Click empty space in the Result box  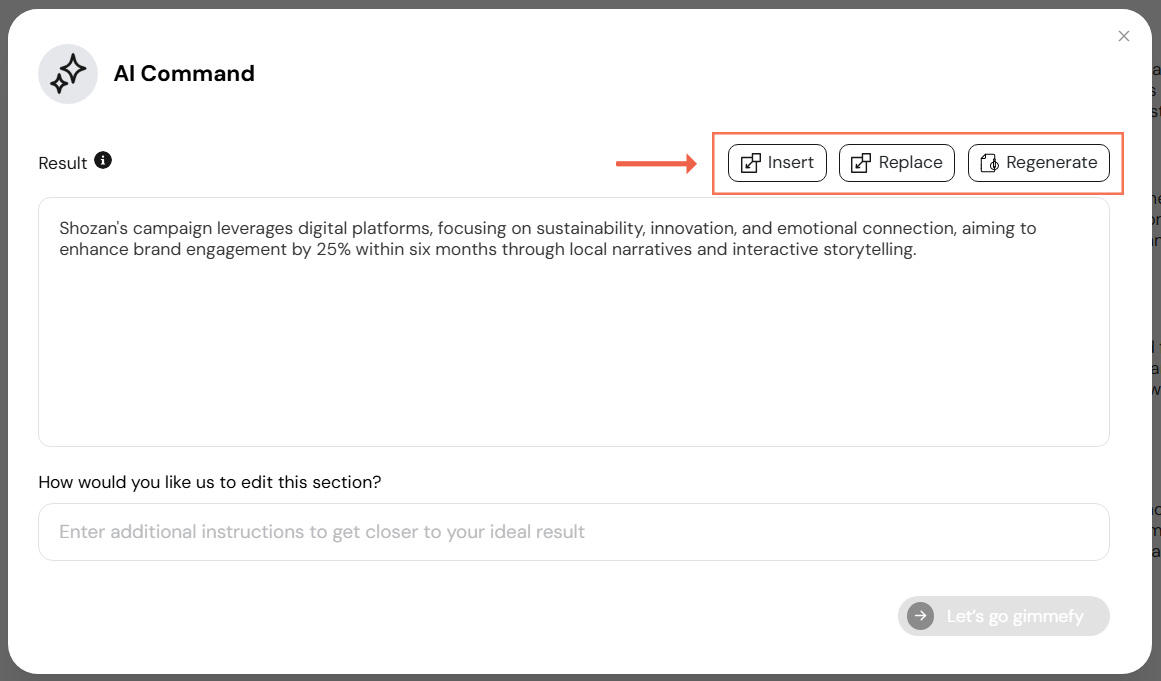[x=573, y=370]
